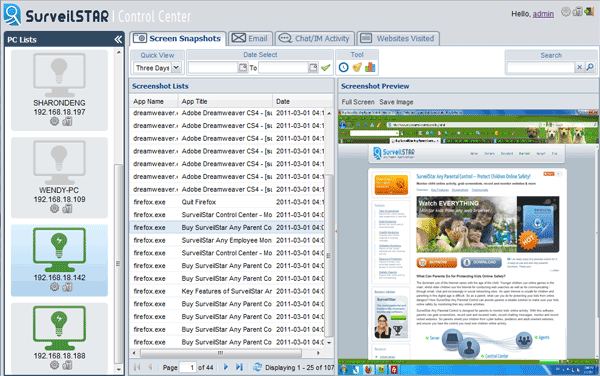Select the 192.168.18.142 online monitor
The width and height of the screenshot is (600, 376).
click(59, 249)
